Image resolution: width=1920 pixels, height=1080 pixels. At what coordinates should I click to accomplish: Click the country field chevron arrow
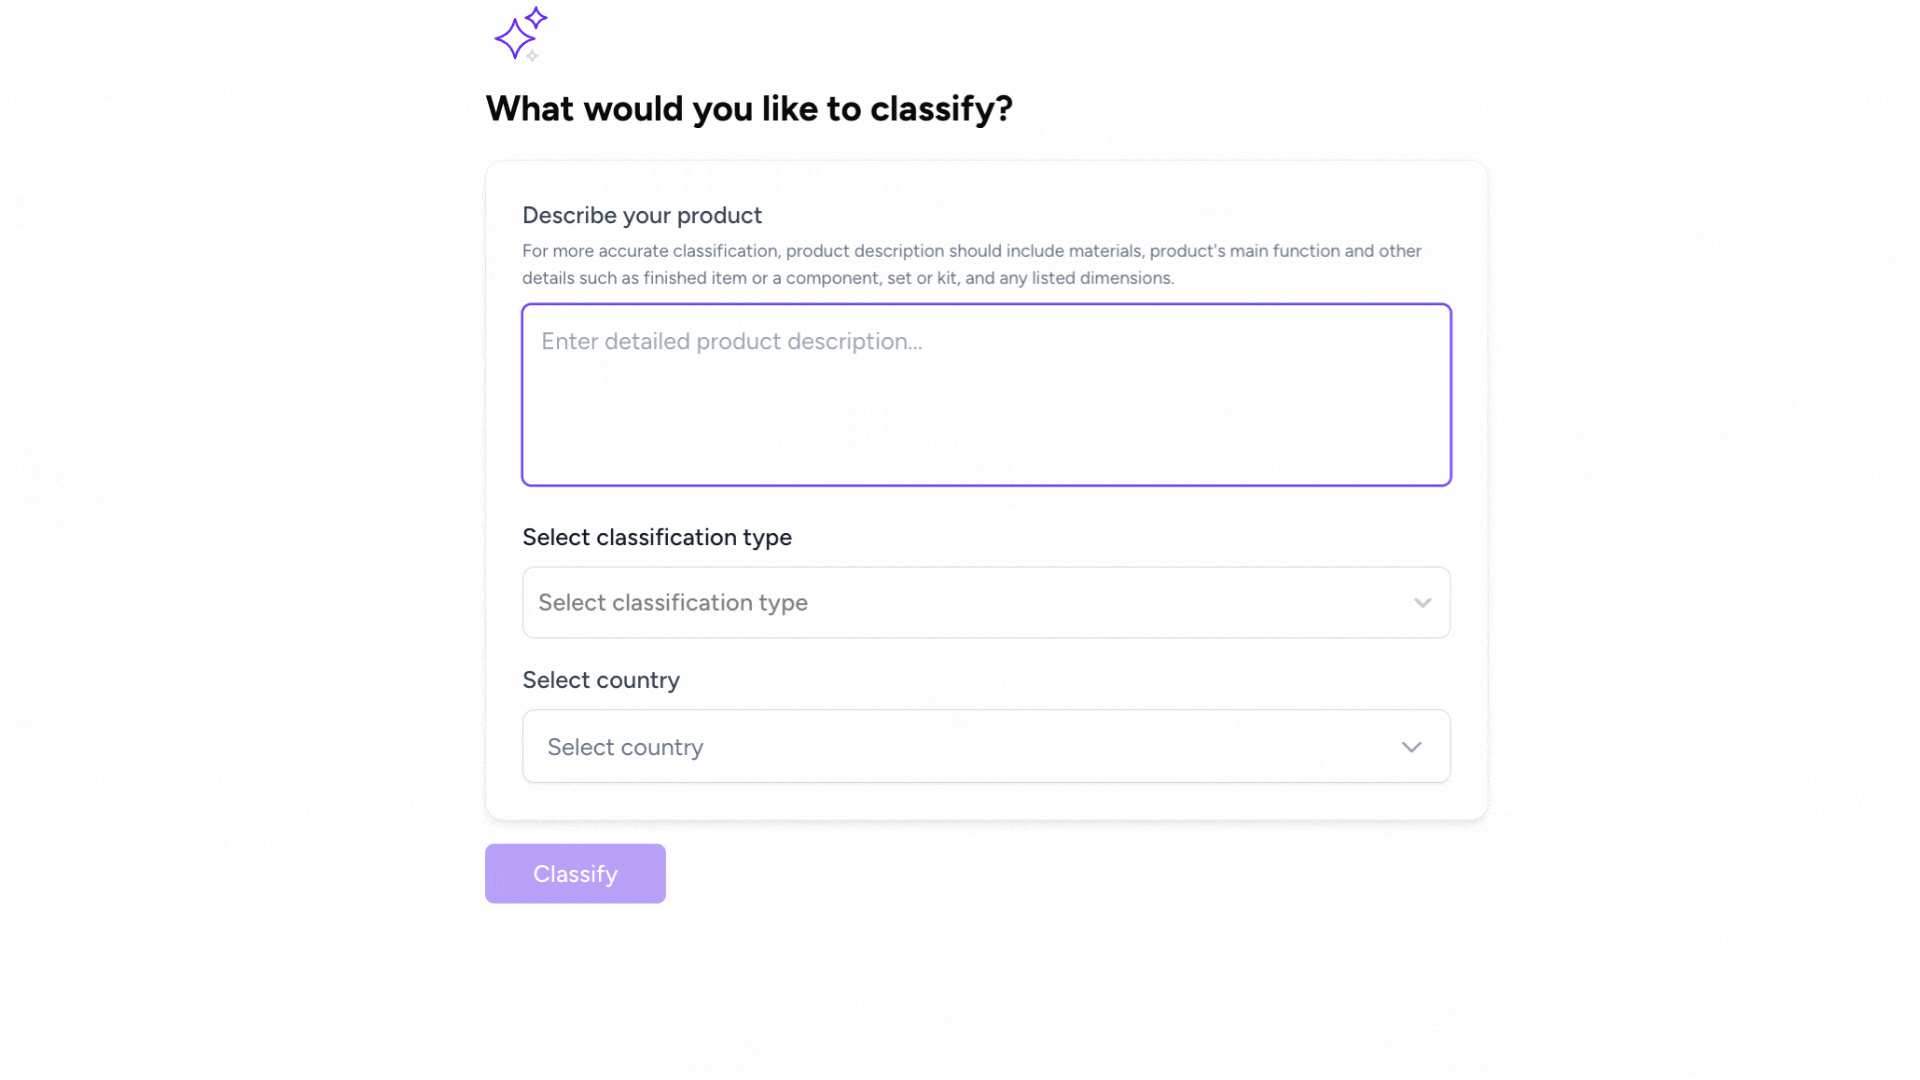1411,747
